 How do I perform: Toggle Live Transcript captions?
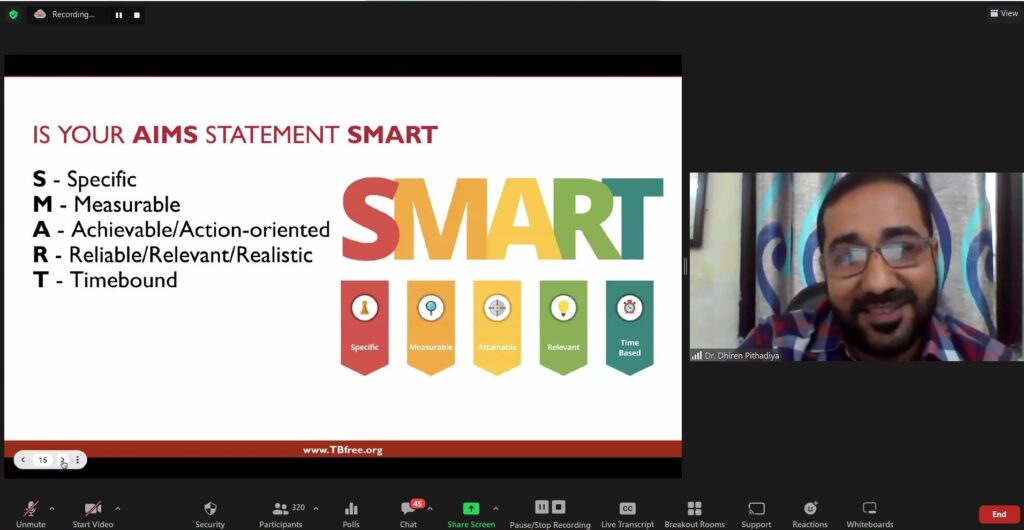(x=627, y=510)
